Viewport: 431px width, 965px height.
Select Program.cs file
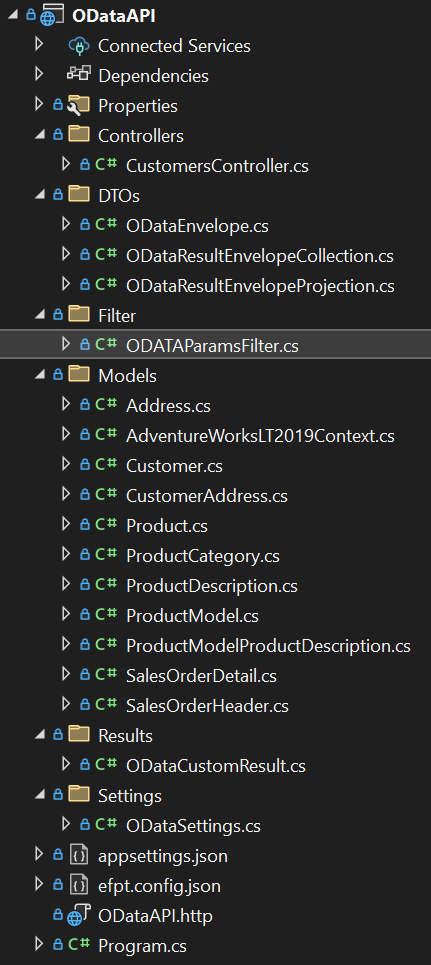(x=142, y=946)
